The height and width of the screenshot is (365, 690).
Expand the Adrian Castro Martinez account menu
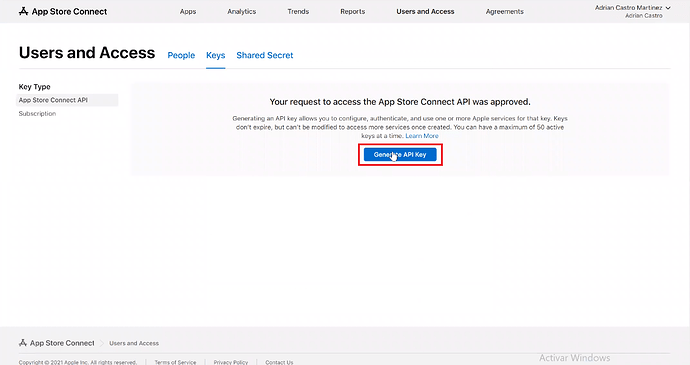tap(633, 8)
